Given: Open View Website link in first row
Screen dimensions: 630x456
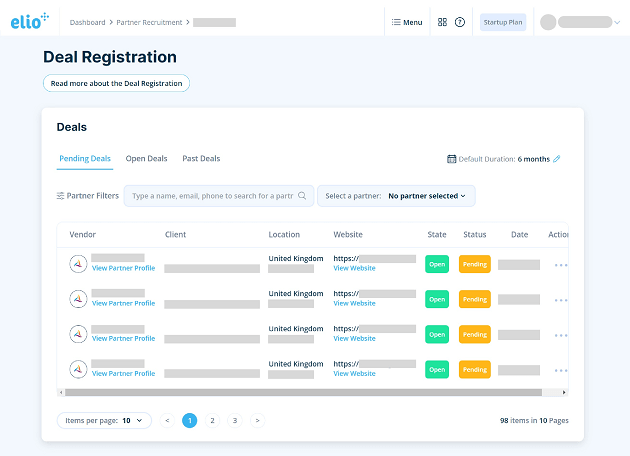Looking at the screenshot, I should pyautogui.click(x=354, y=268).
